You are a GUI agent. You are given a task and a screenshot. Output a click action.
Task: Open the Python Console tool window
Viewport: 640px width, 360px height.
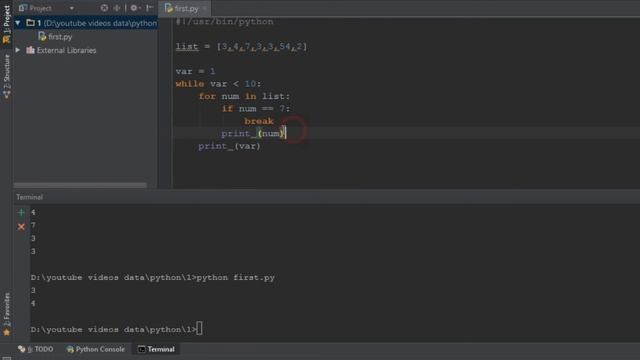(x=96, y=349)
